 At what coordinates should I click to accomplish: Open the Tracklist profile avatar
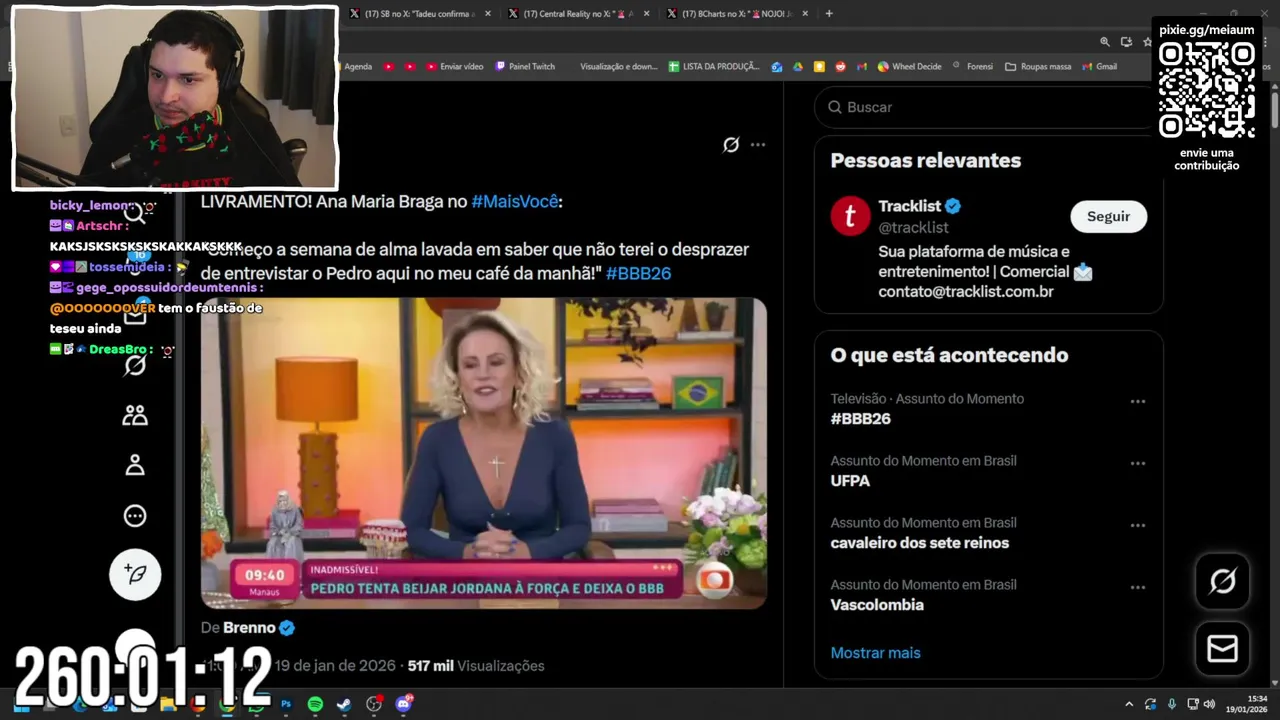click(x=850, y=216)
